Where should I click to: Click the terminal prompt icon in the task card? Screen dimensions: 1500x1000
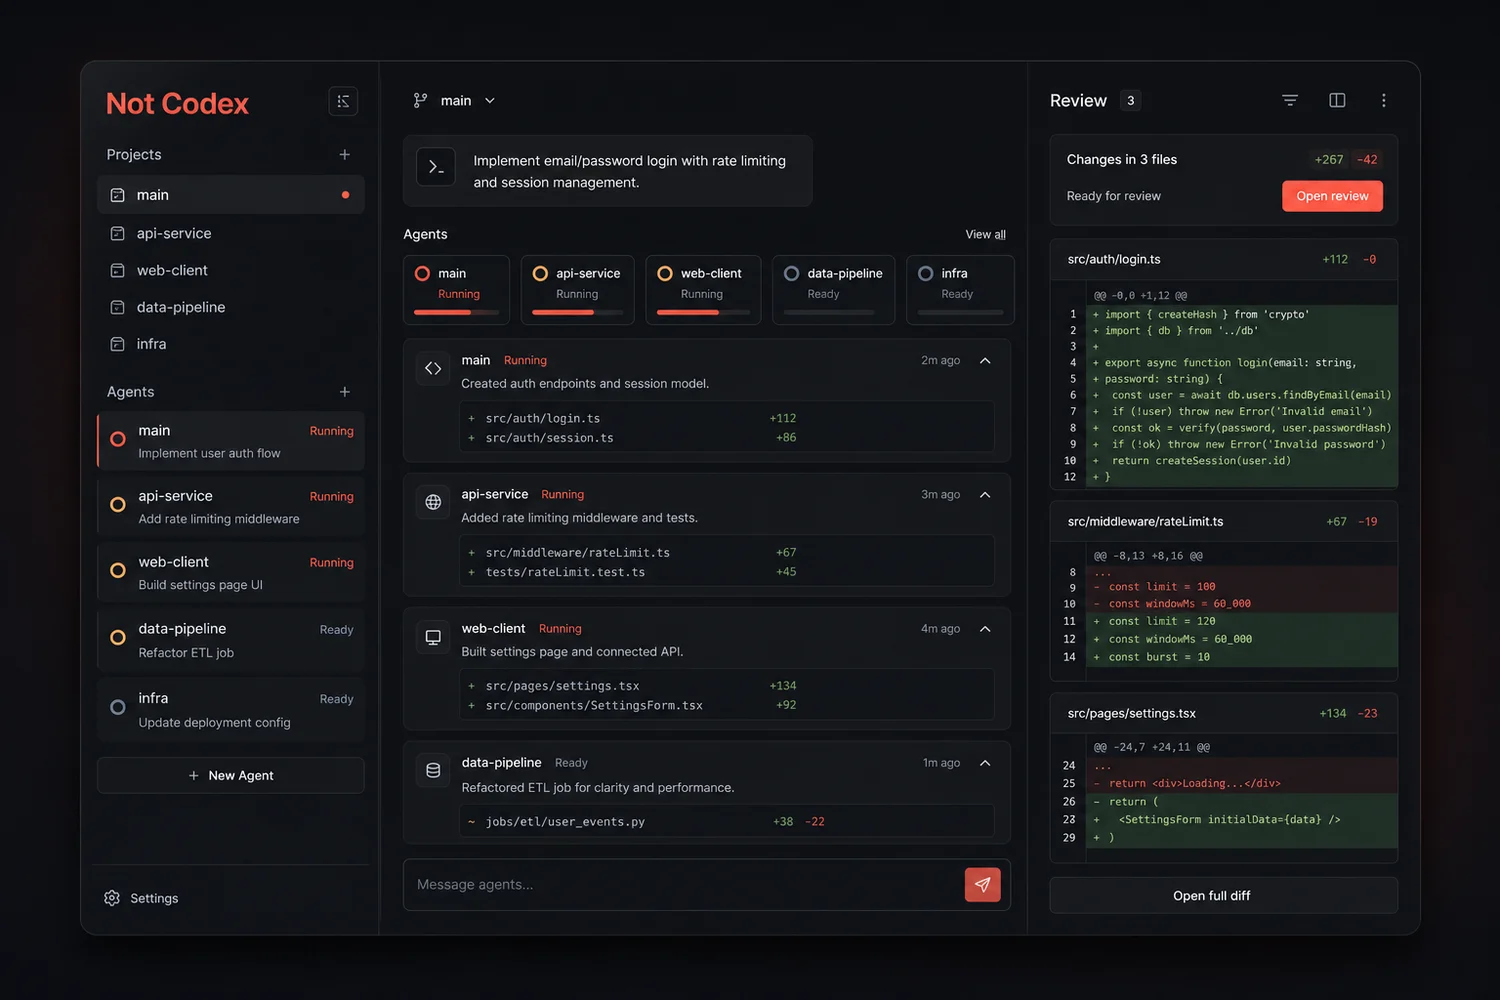pyautogui.click(x=436, y=168)
